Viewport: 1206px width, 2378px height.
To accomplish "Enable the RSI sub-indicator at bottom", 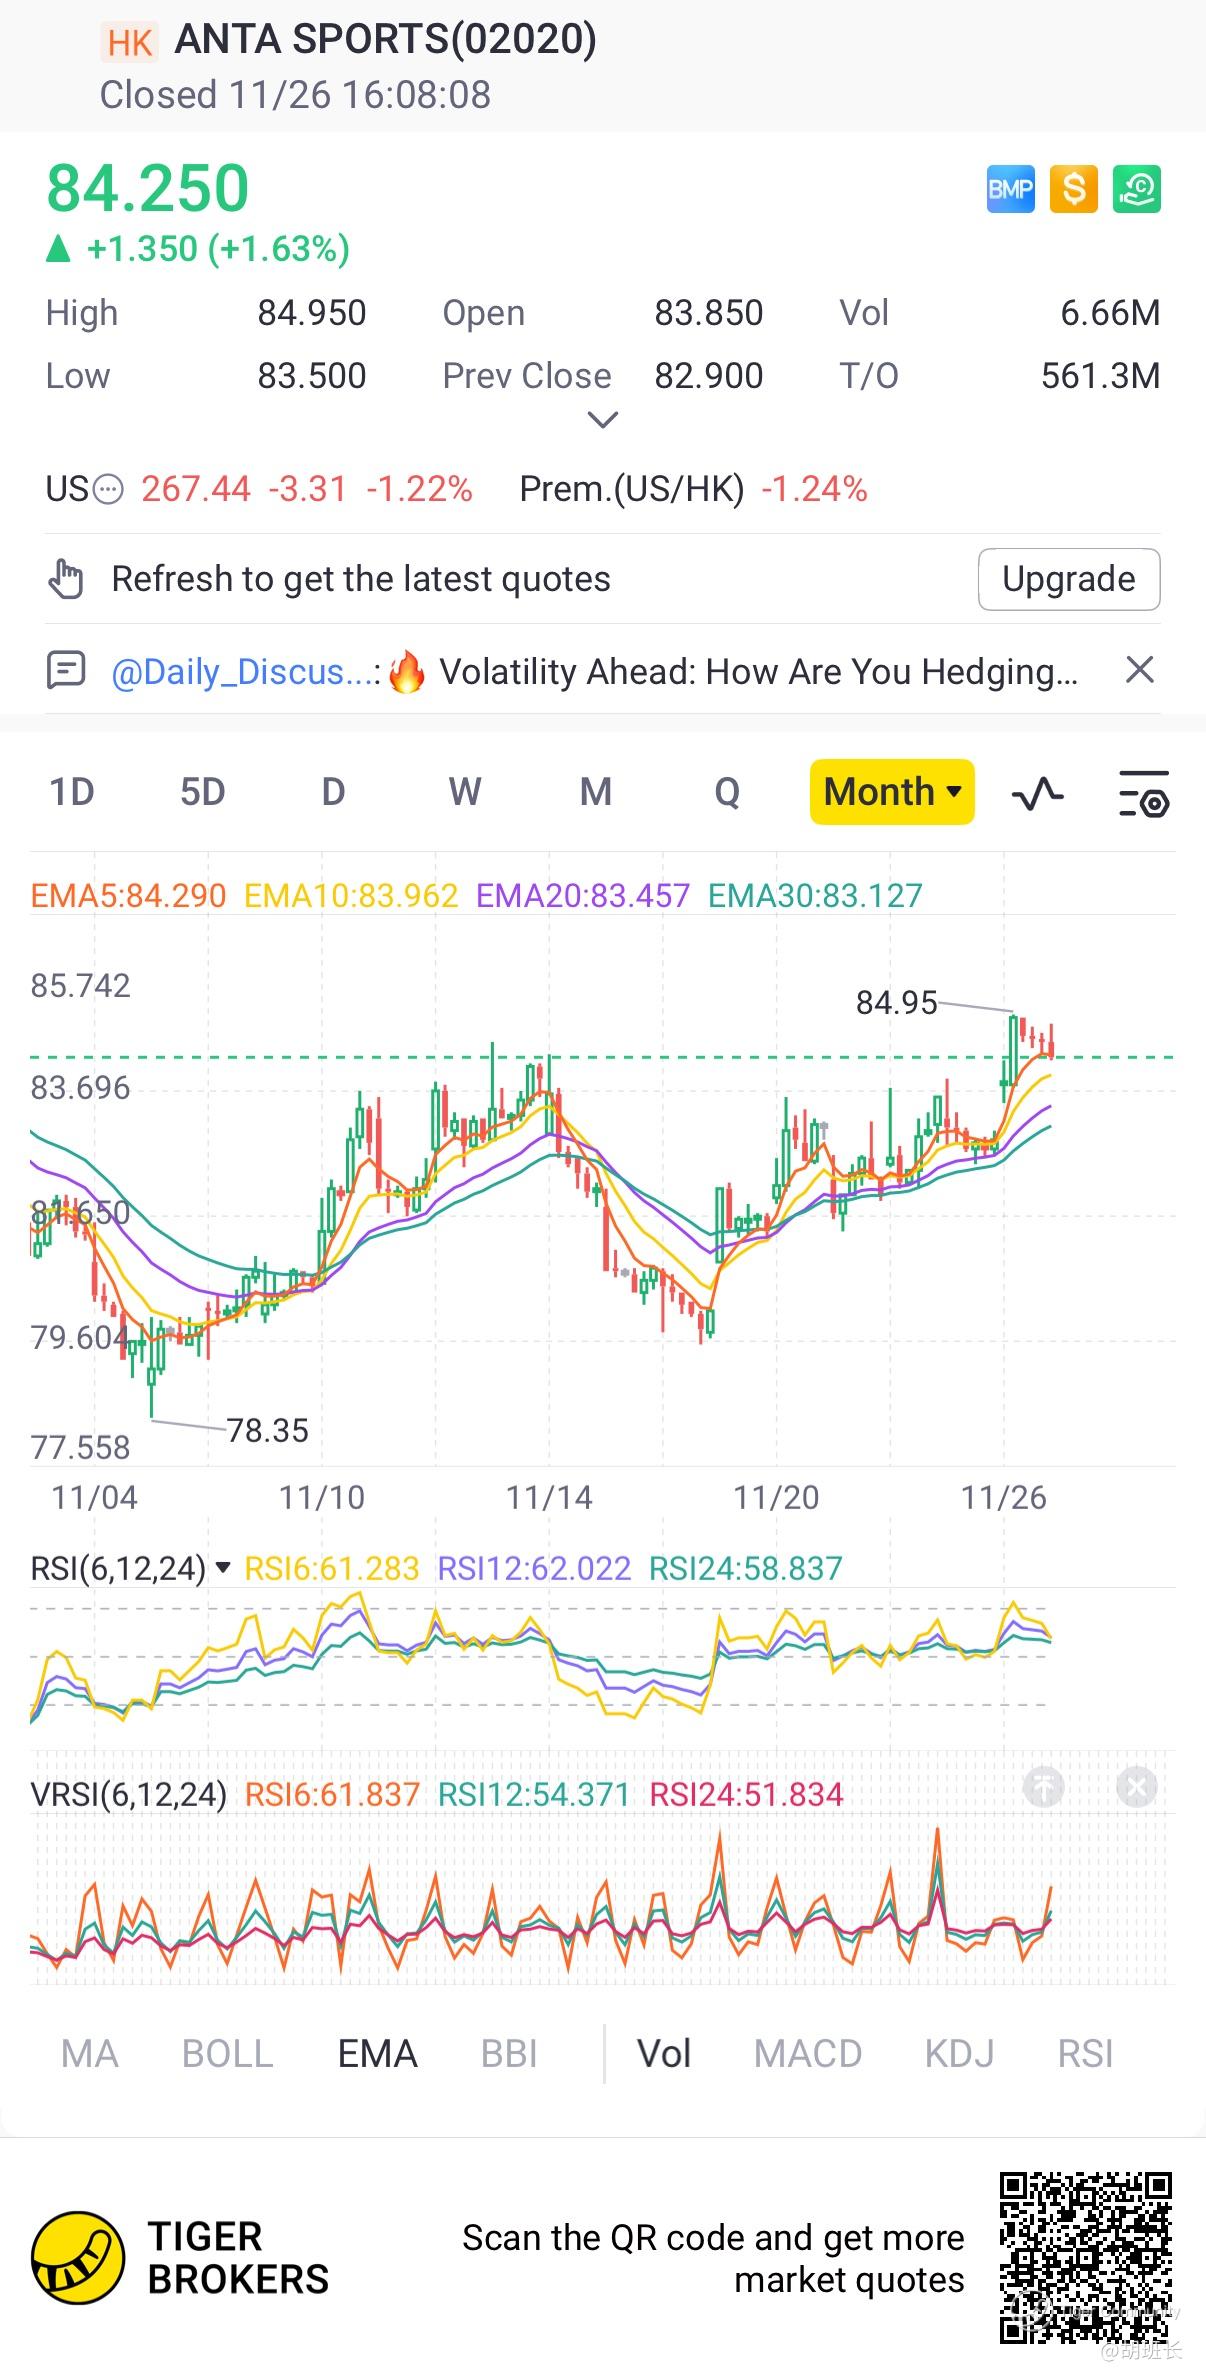I will tap(1085, 2054).
